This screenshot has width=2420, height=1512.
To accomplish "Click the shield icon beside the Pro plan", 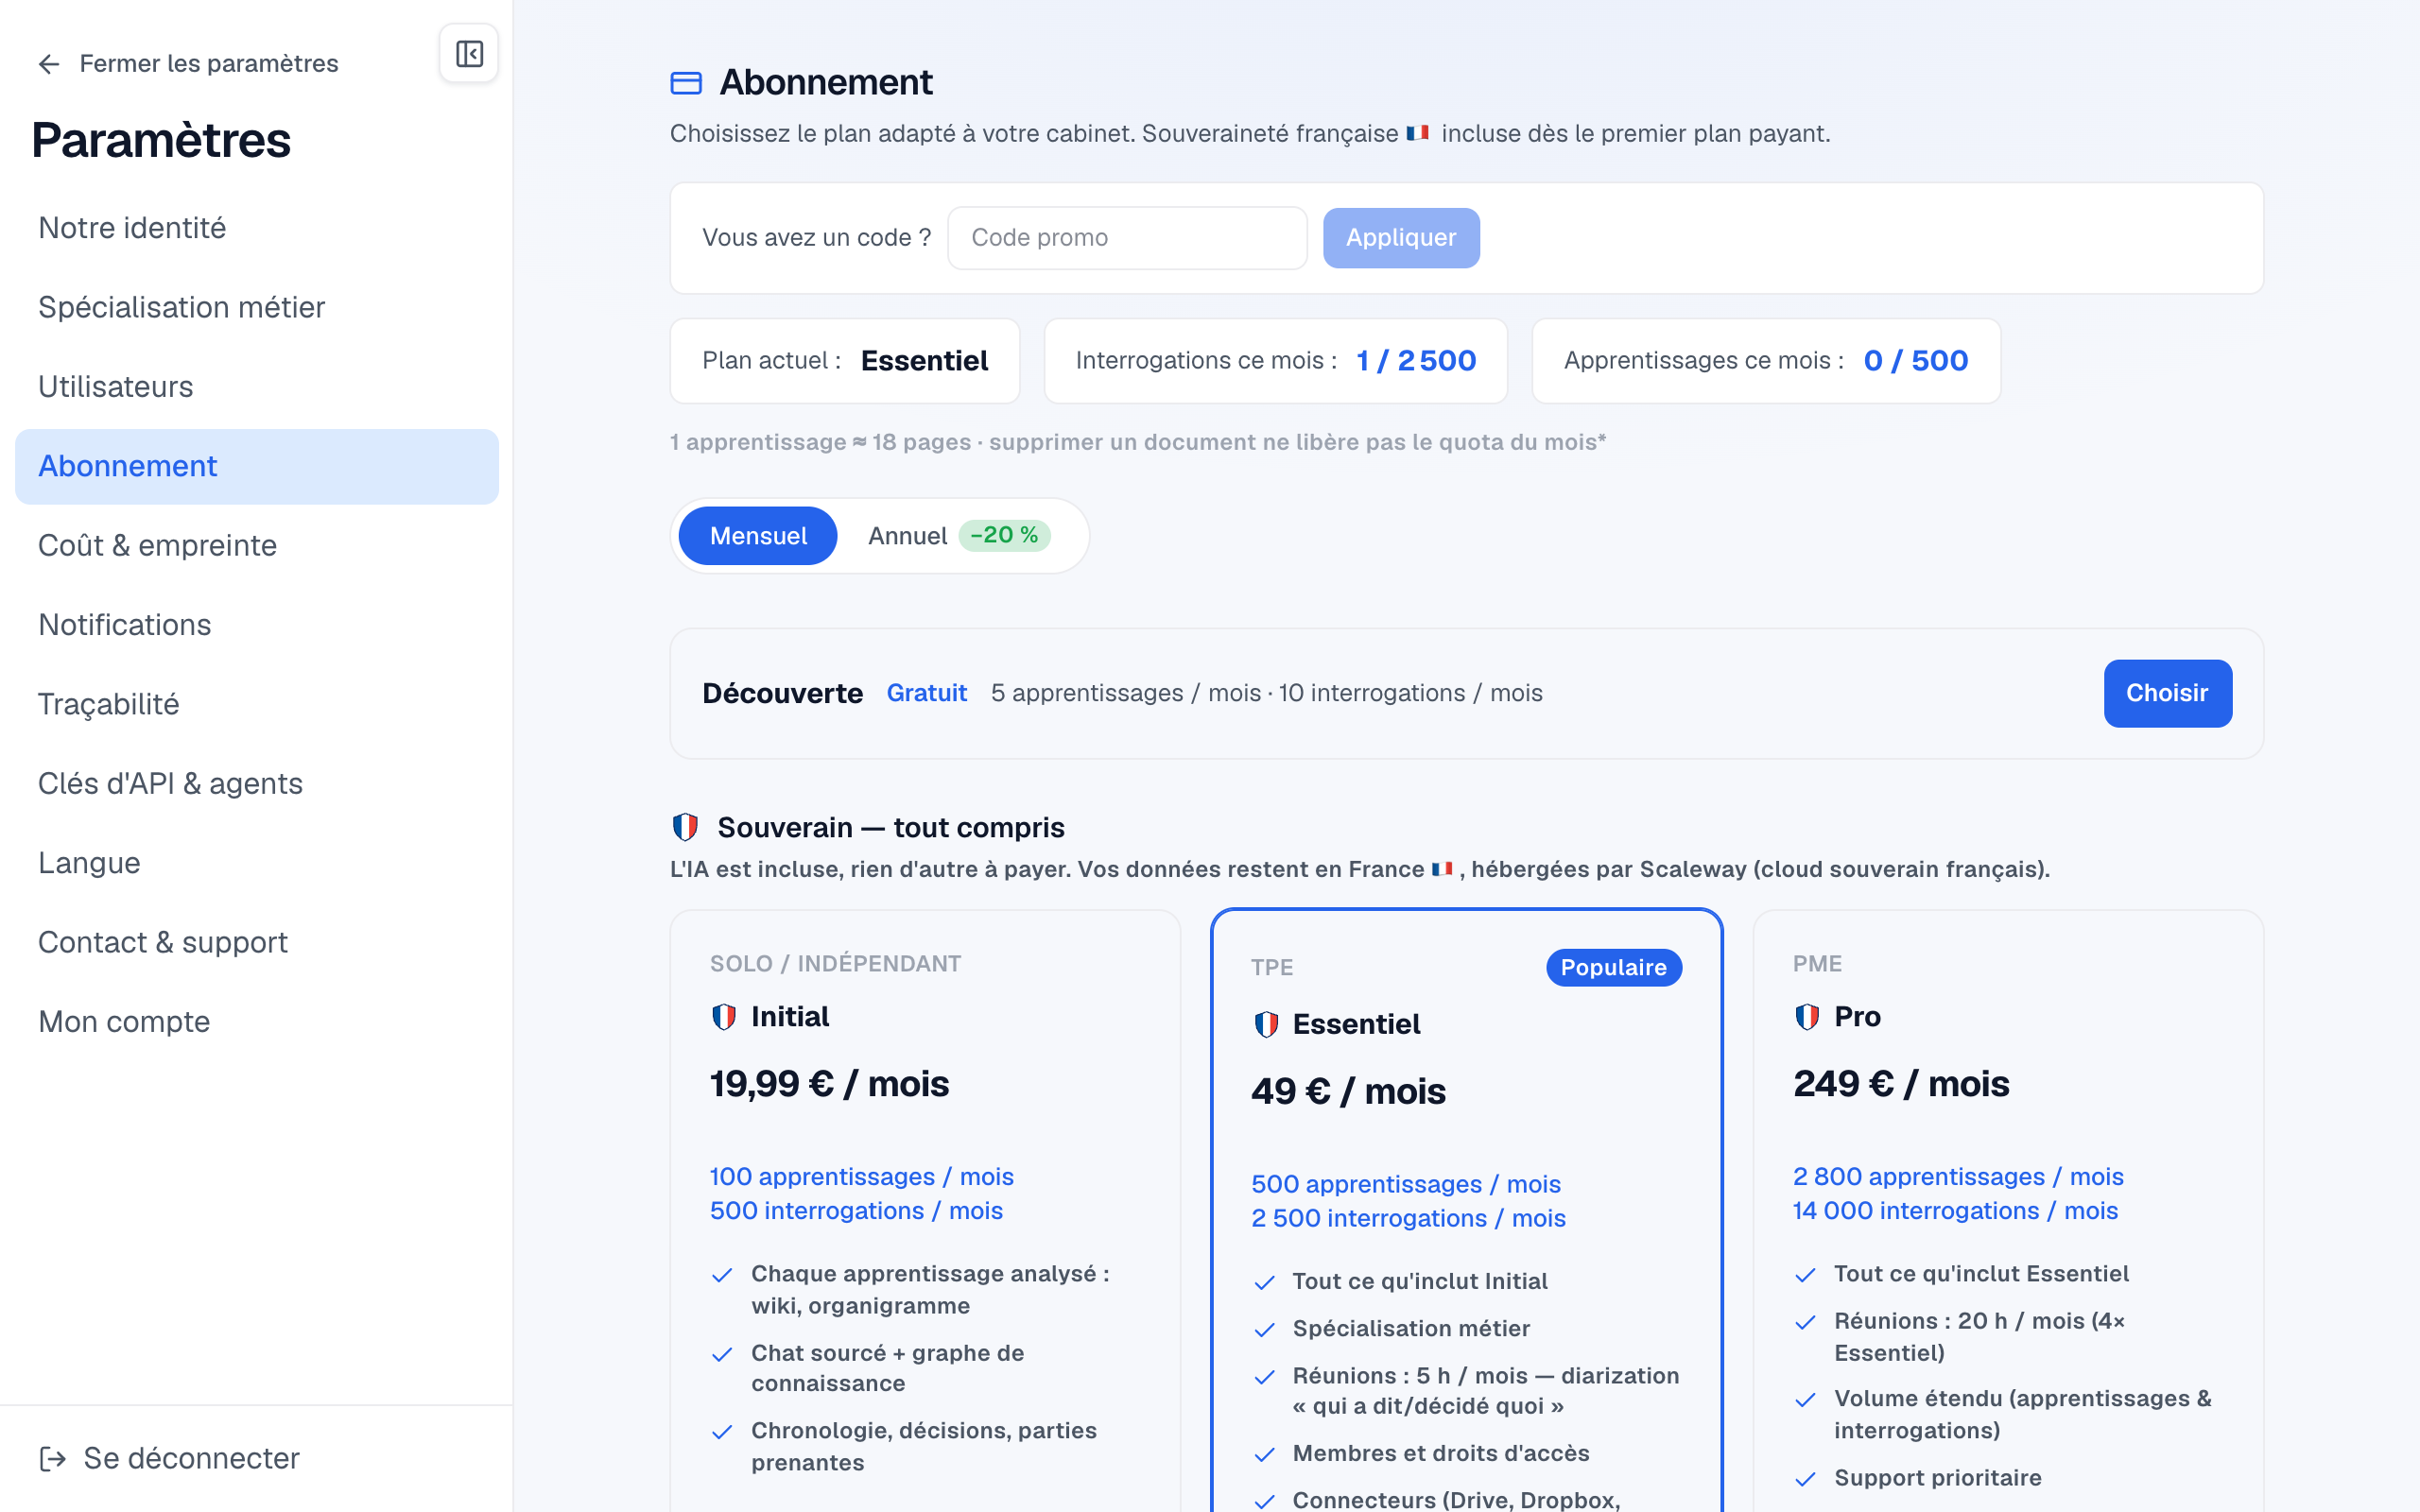I will [1807, 1017].
